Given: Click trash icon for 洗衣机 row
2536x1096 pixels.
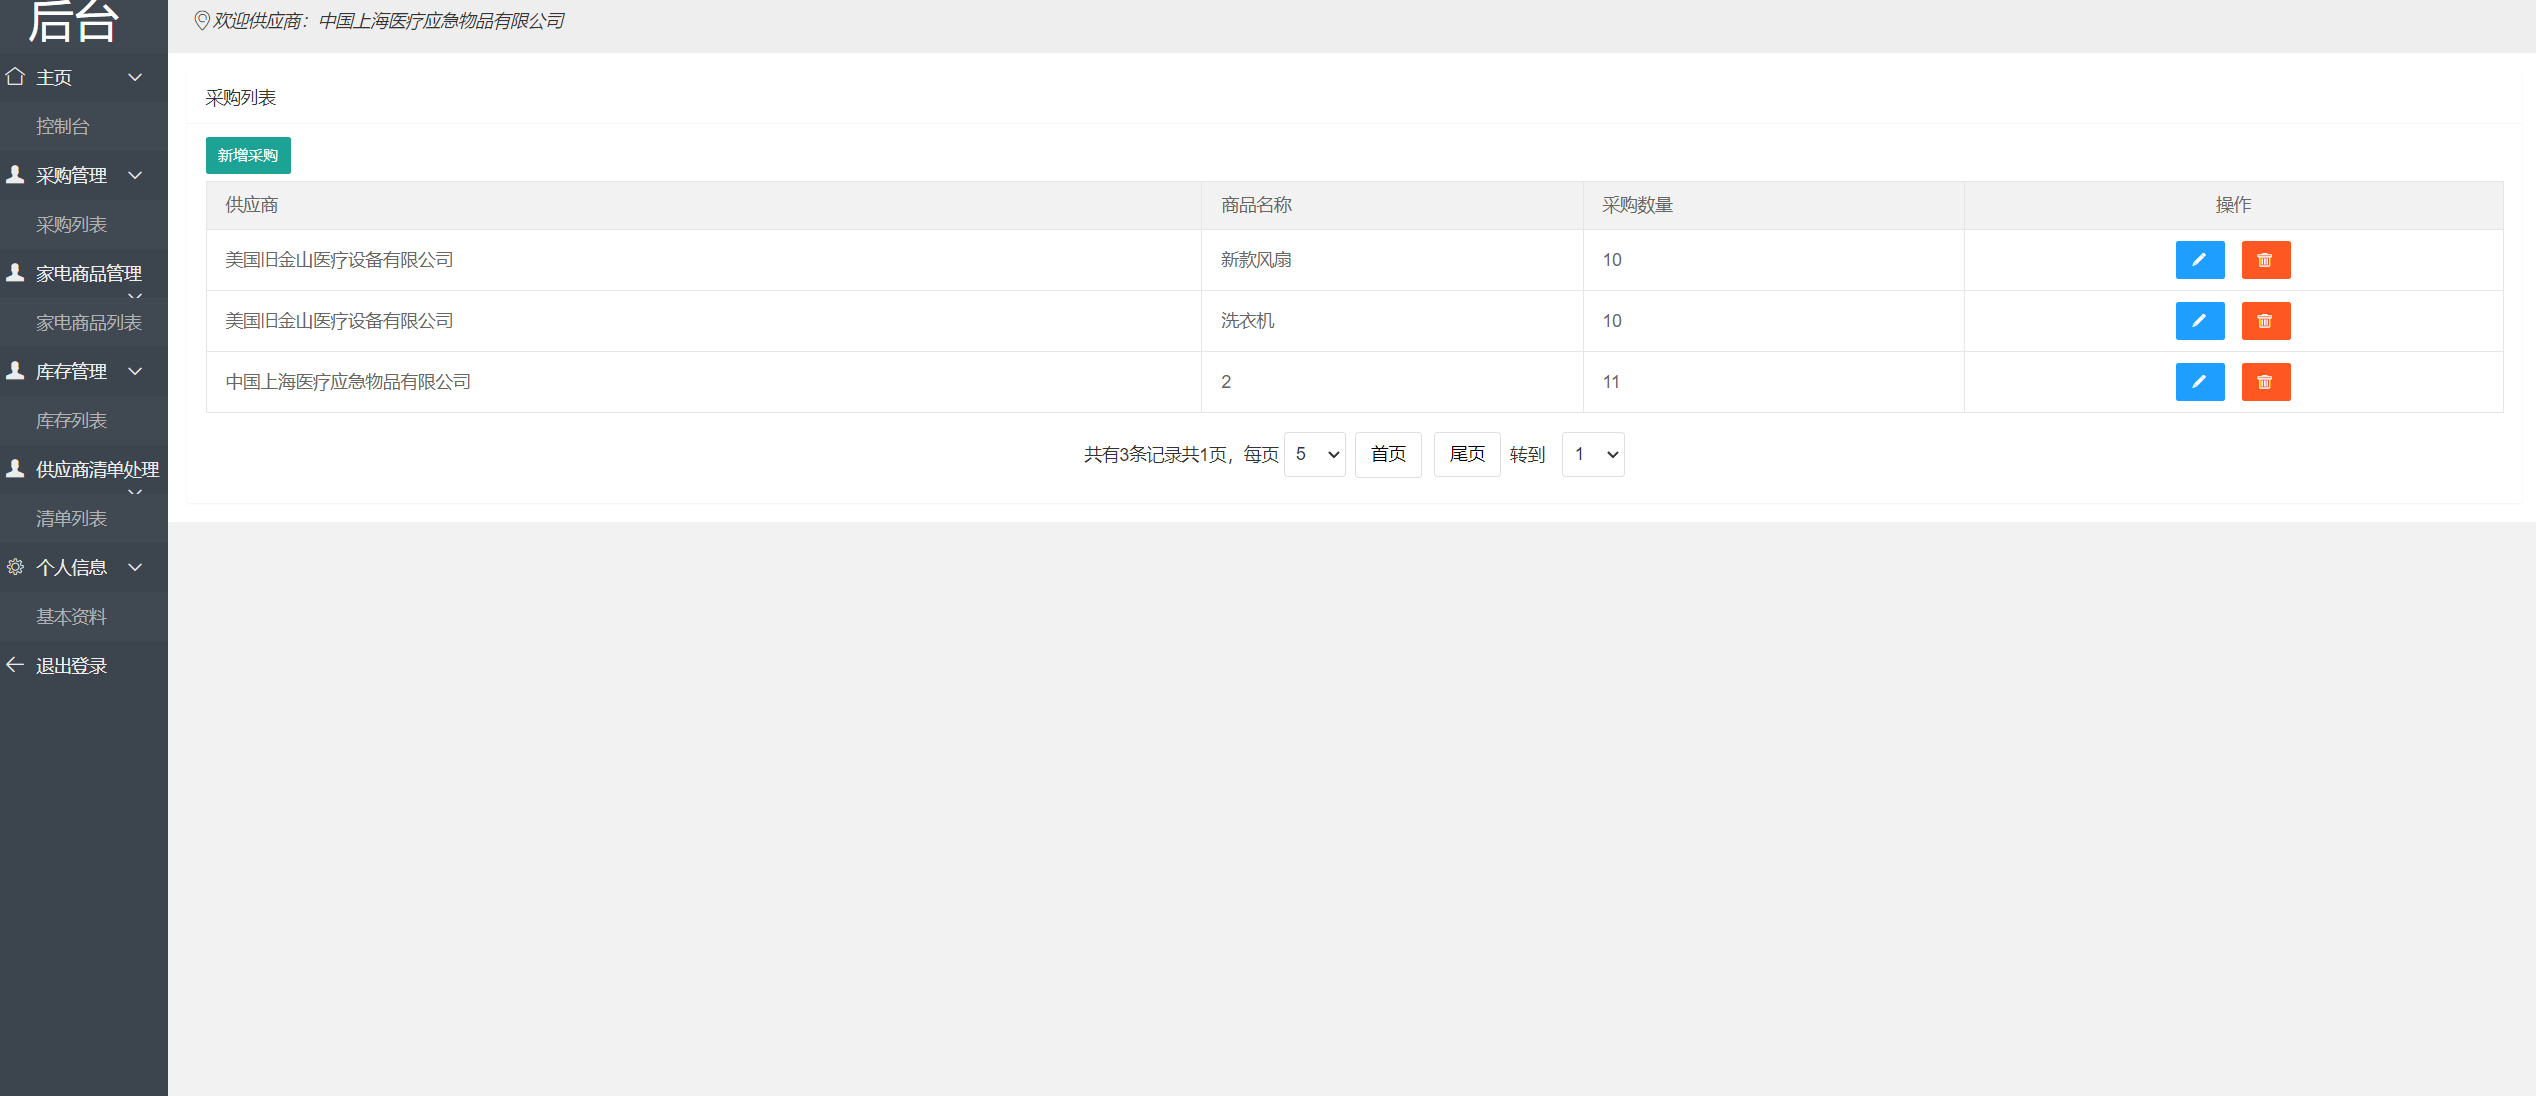Looking at the screenshot, I should (2265, 321).
